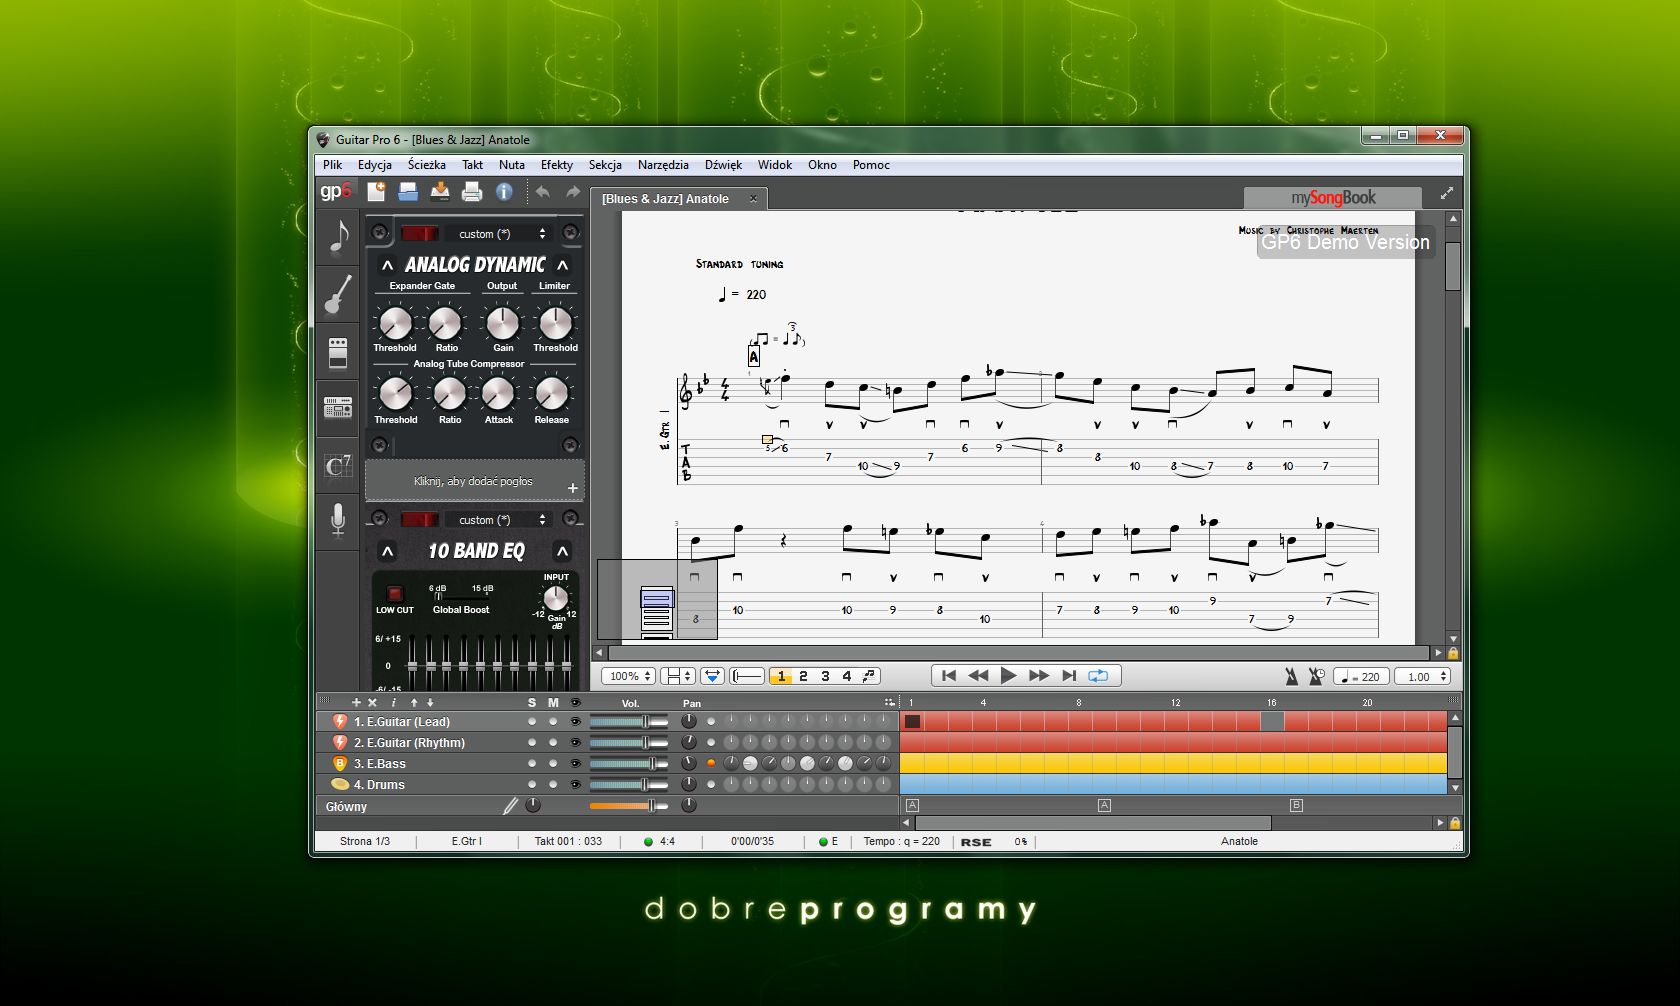This screenshot has height=1006, width=1680.
Task: Click the metronome icon
Action: click(x=1291, y=676)
